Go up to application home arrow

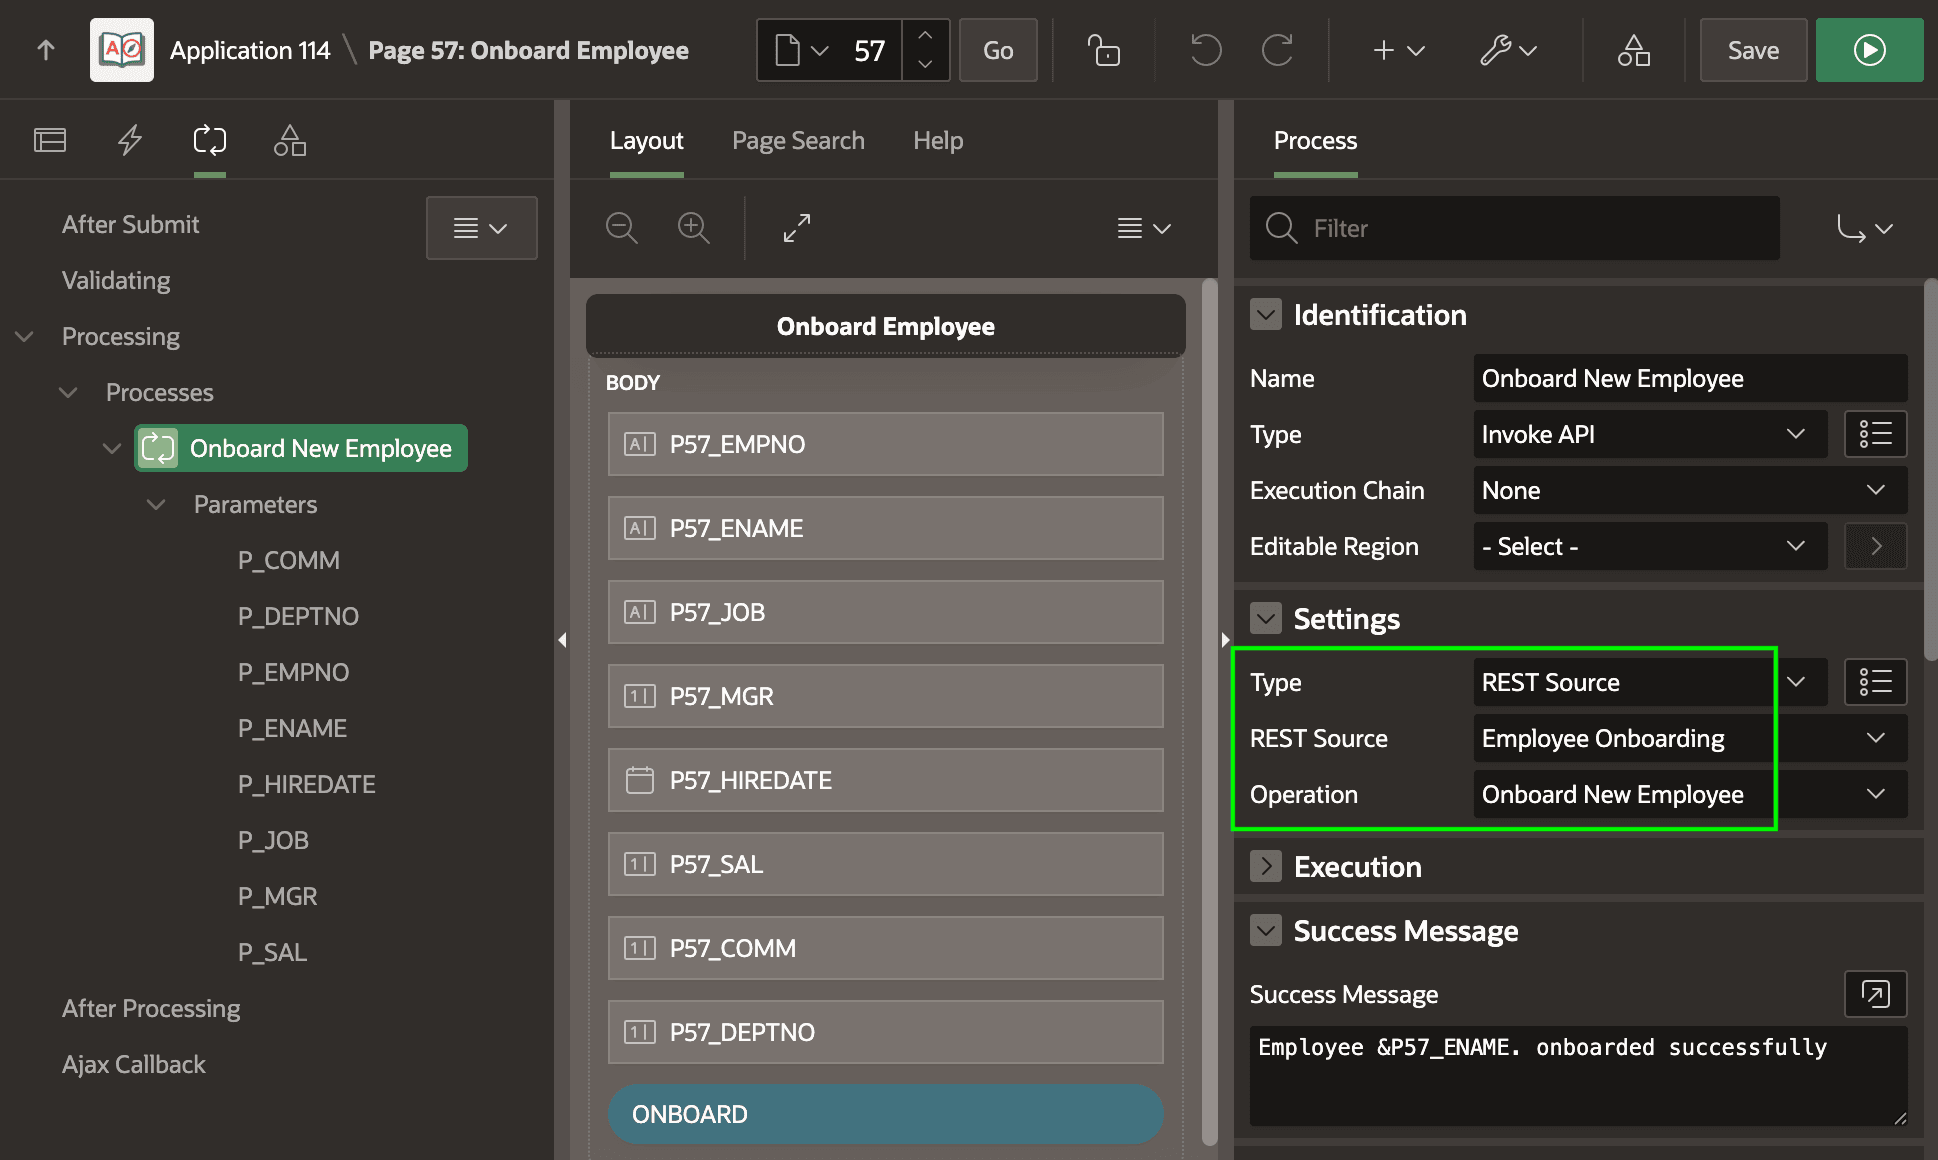coord(46,50)
